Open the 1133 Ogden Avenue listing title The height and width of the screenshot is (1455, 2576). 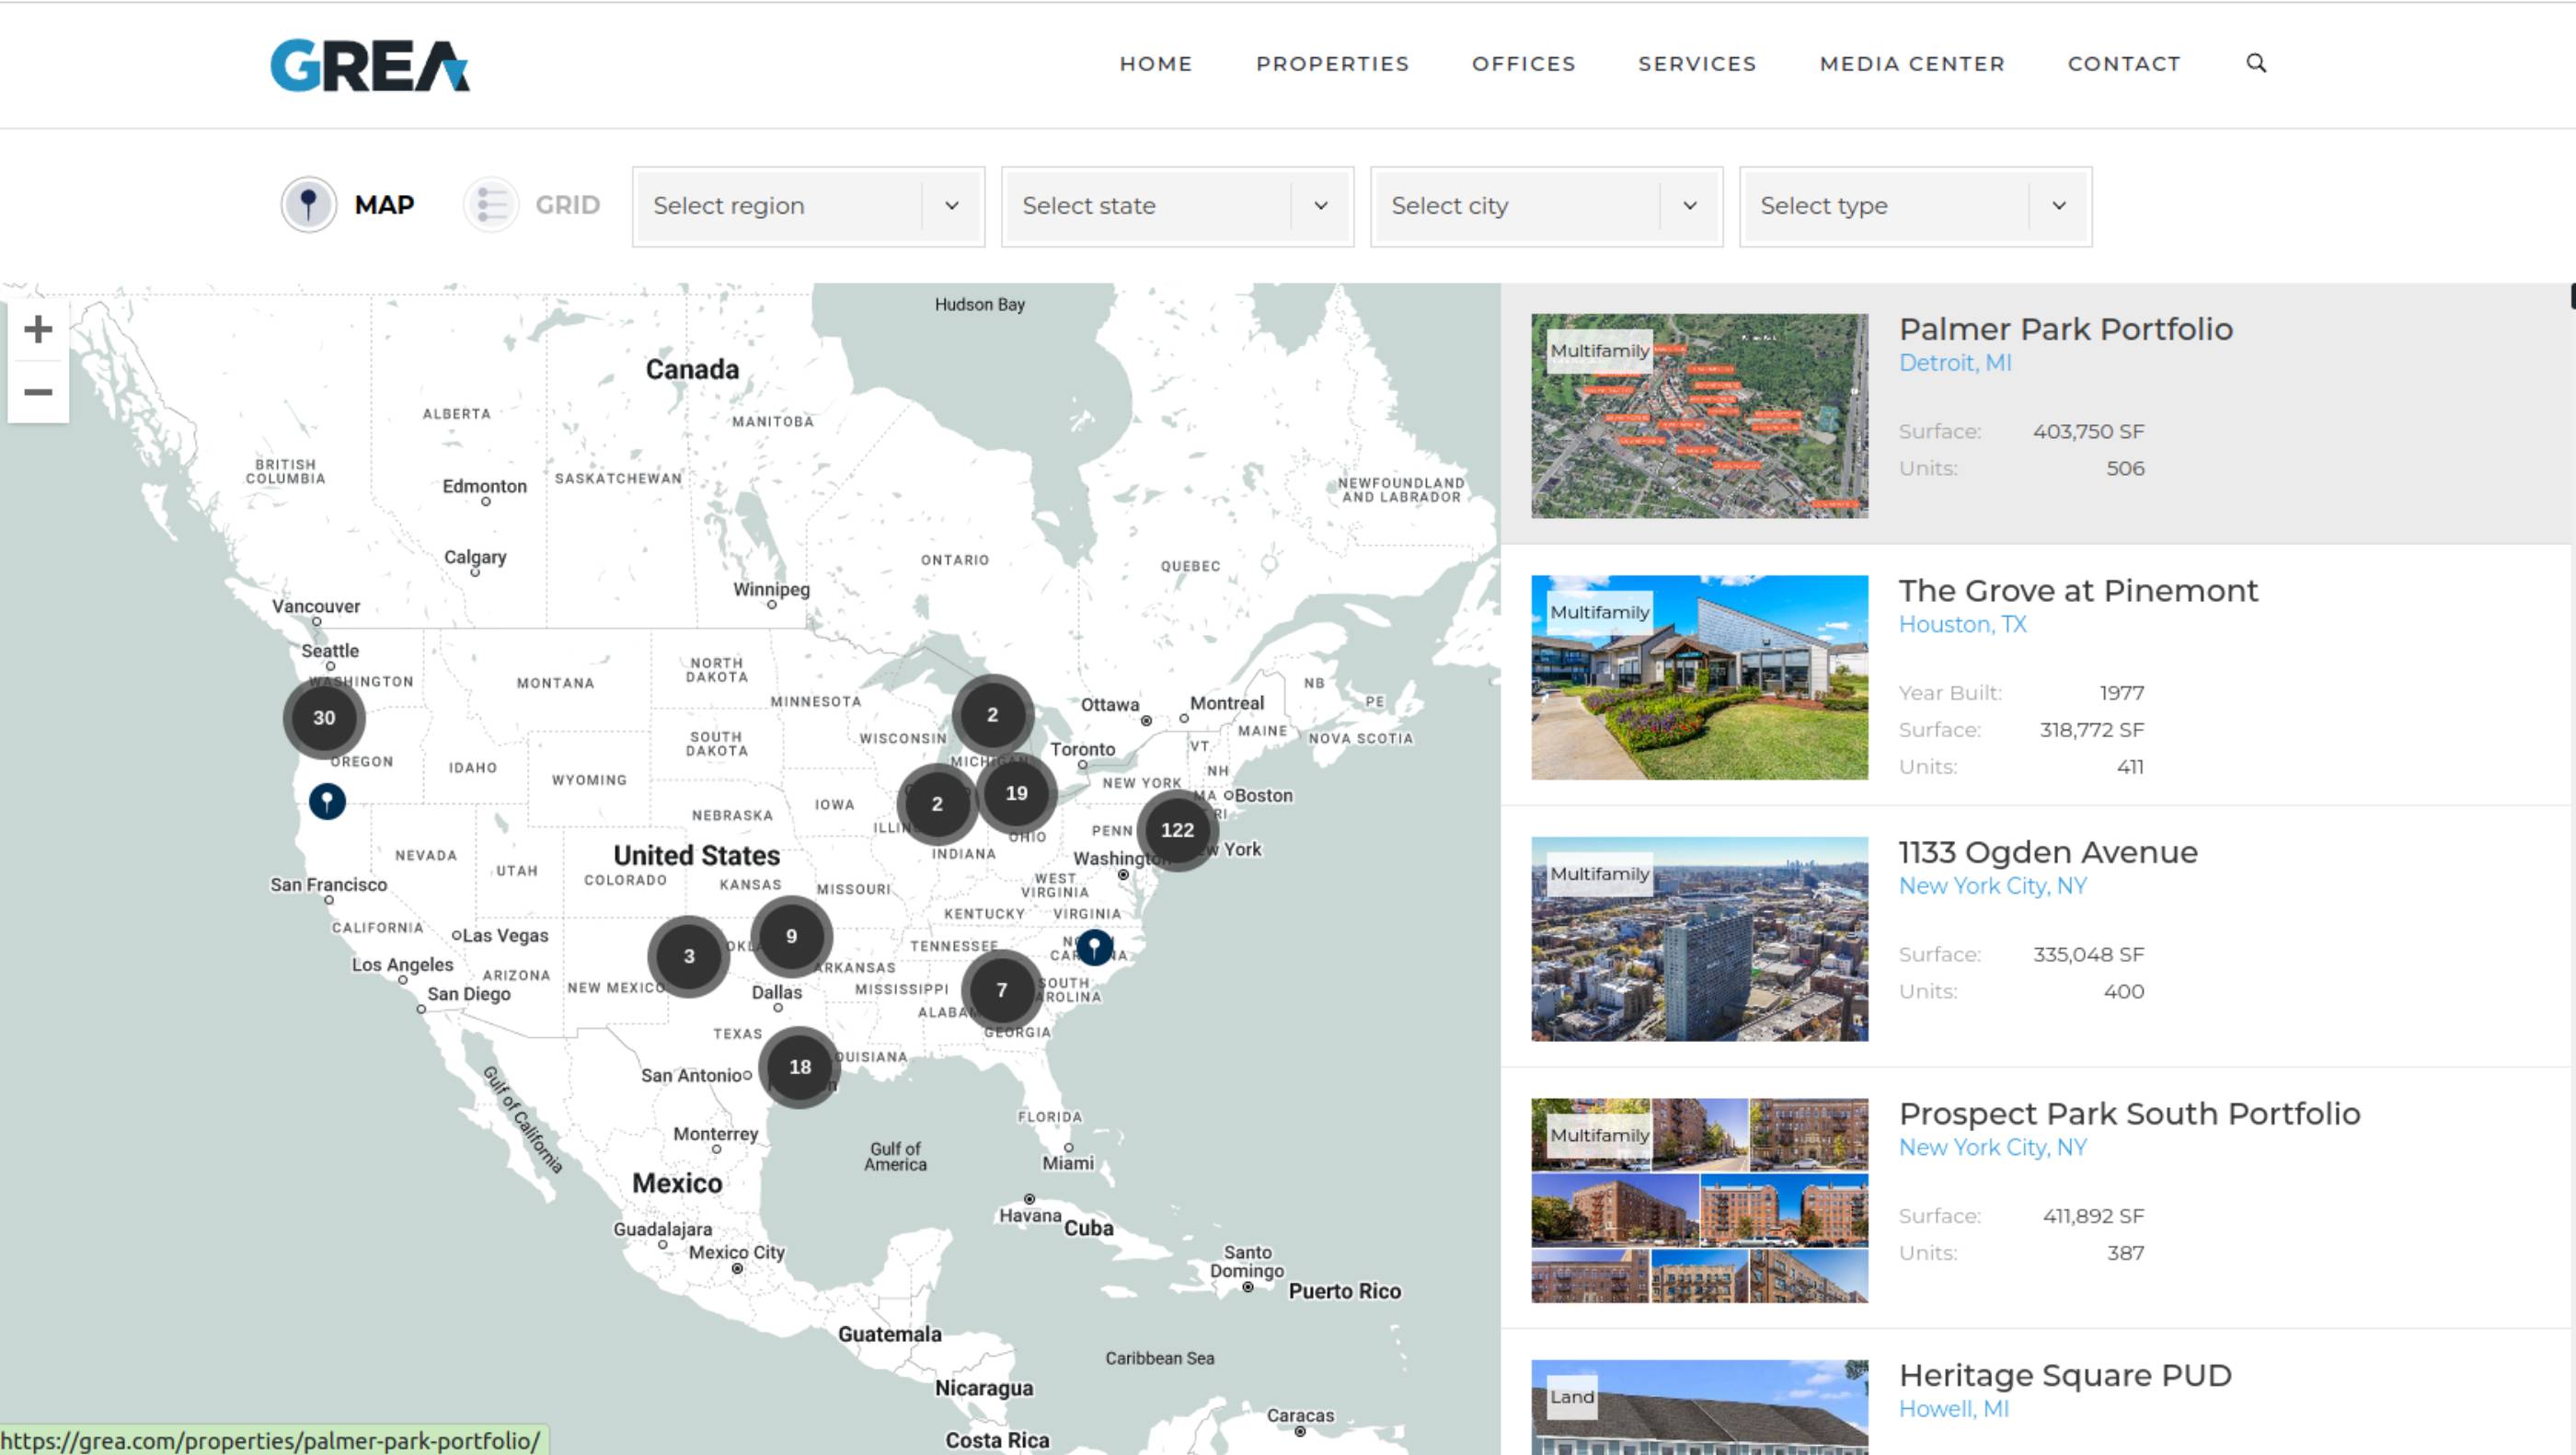click(2048, 852)
